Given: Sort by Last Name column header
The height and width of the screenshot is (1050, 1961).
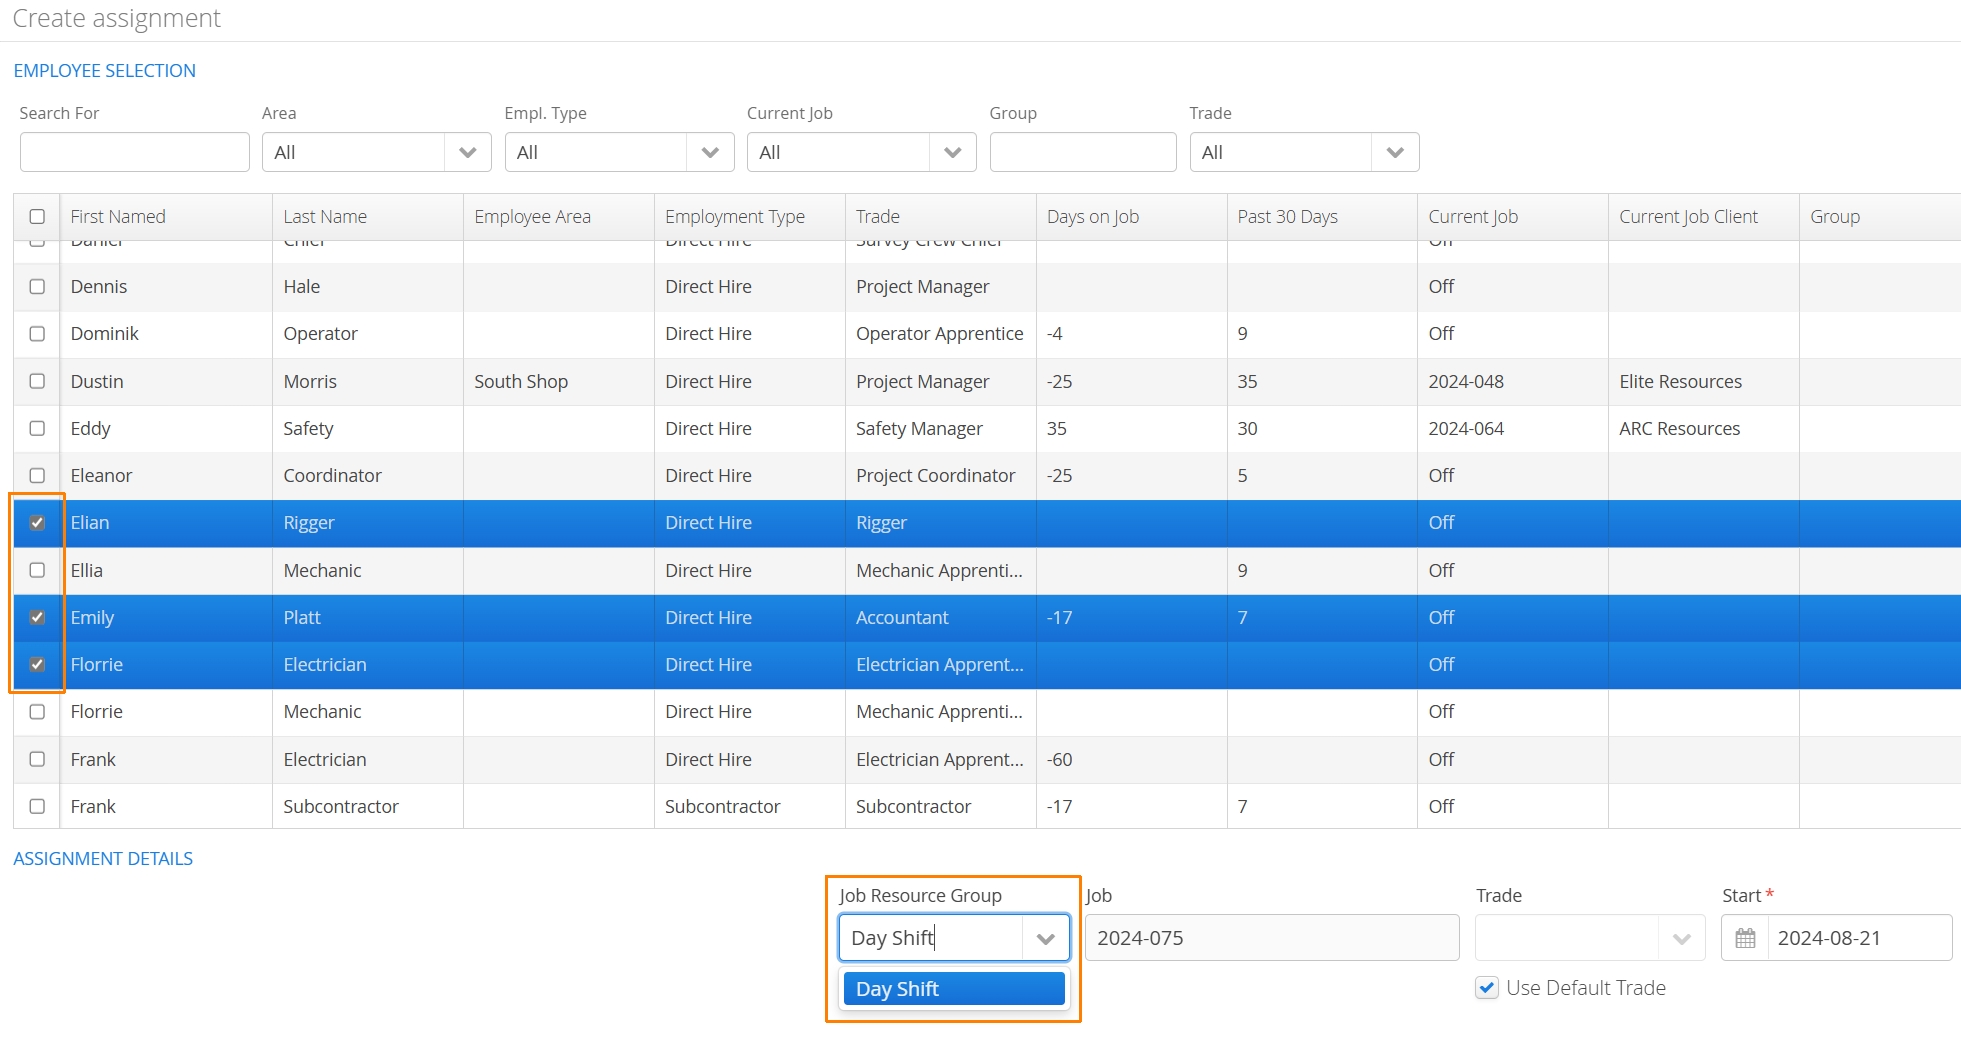Looking at the screenshot, I should coord(368,217).
